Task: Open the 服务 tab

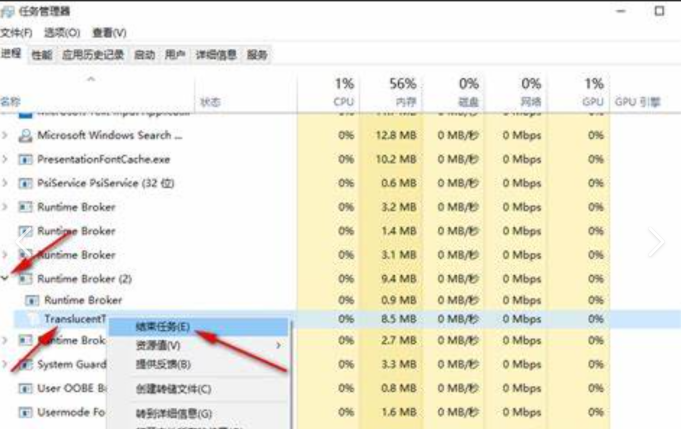Action: [257, 55]
